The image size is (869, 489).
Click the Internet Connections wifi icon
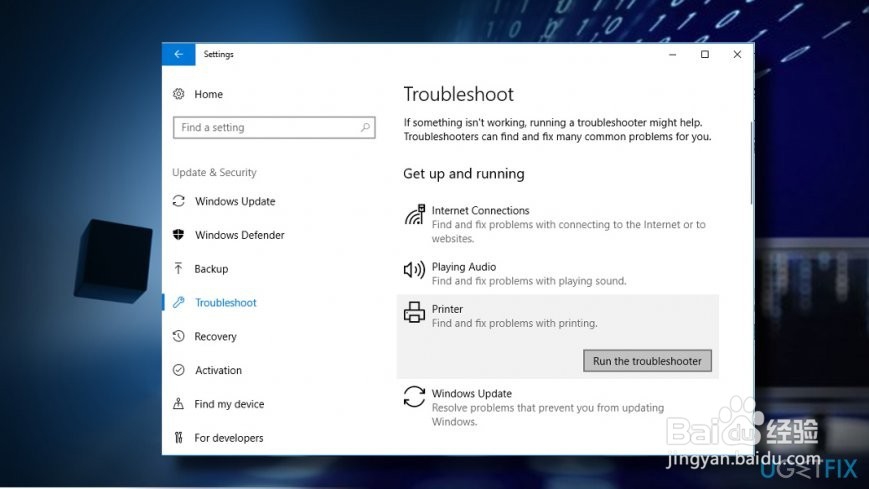pos(414,215)
